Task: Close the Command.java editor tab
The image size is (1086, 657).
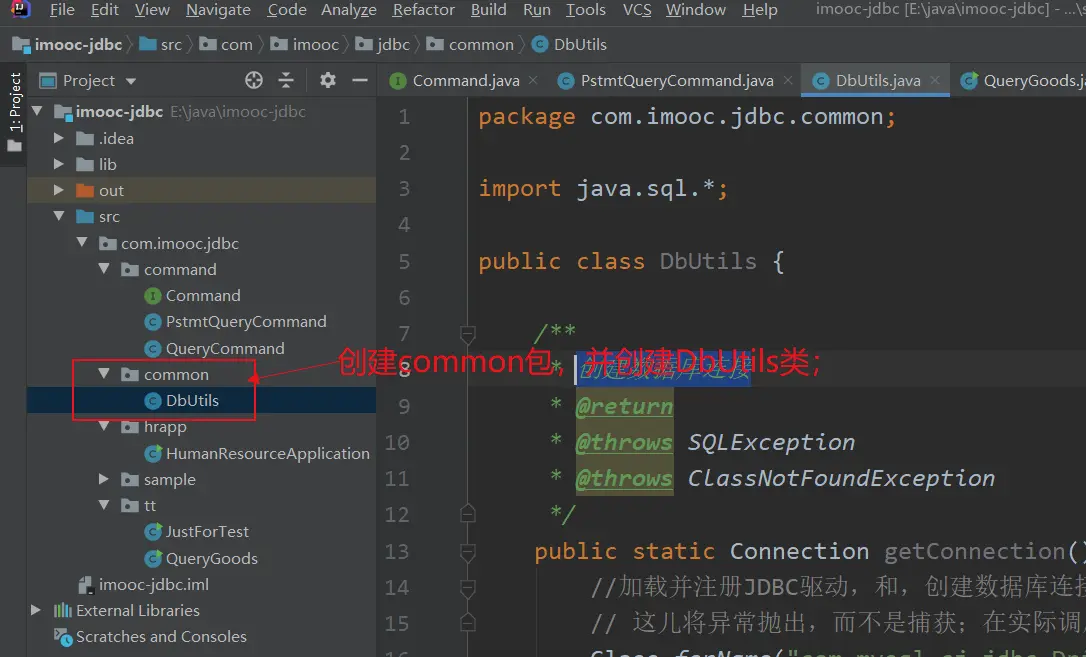Action: (533, 81)
